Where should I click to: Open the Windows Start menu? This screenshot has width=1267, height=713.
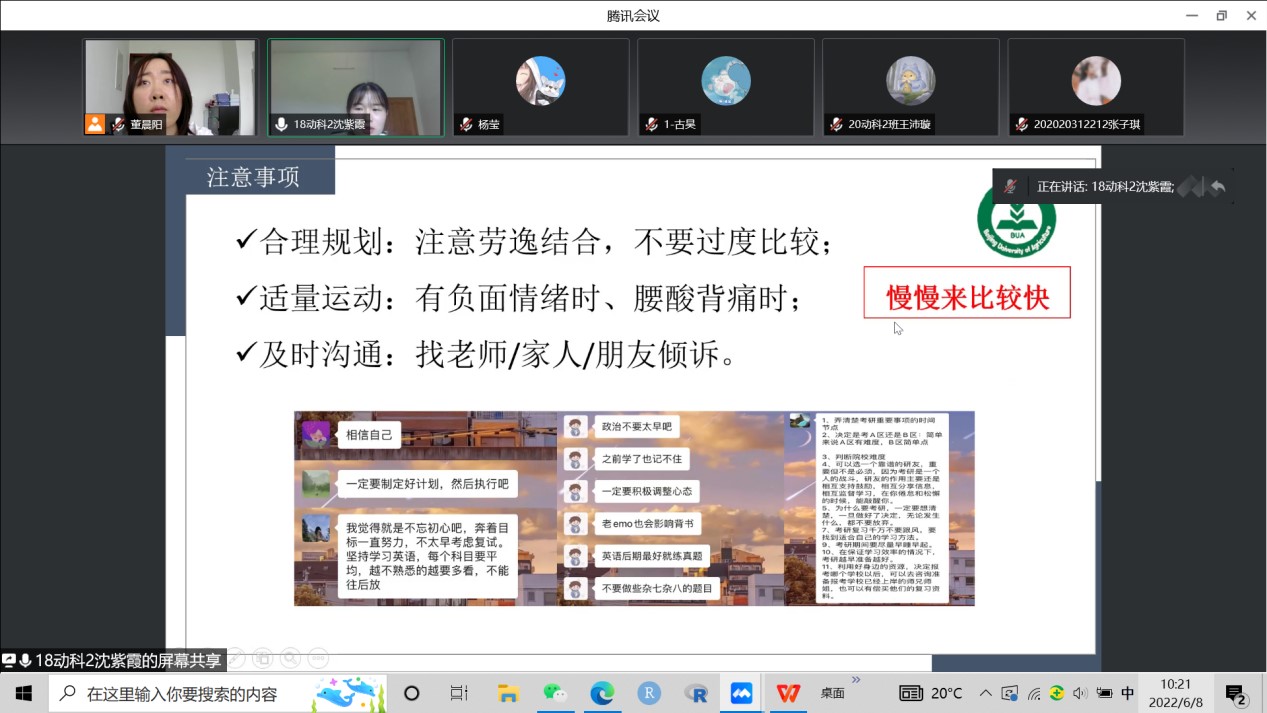23,693
